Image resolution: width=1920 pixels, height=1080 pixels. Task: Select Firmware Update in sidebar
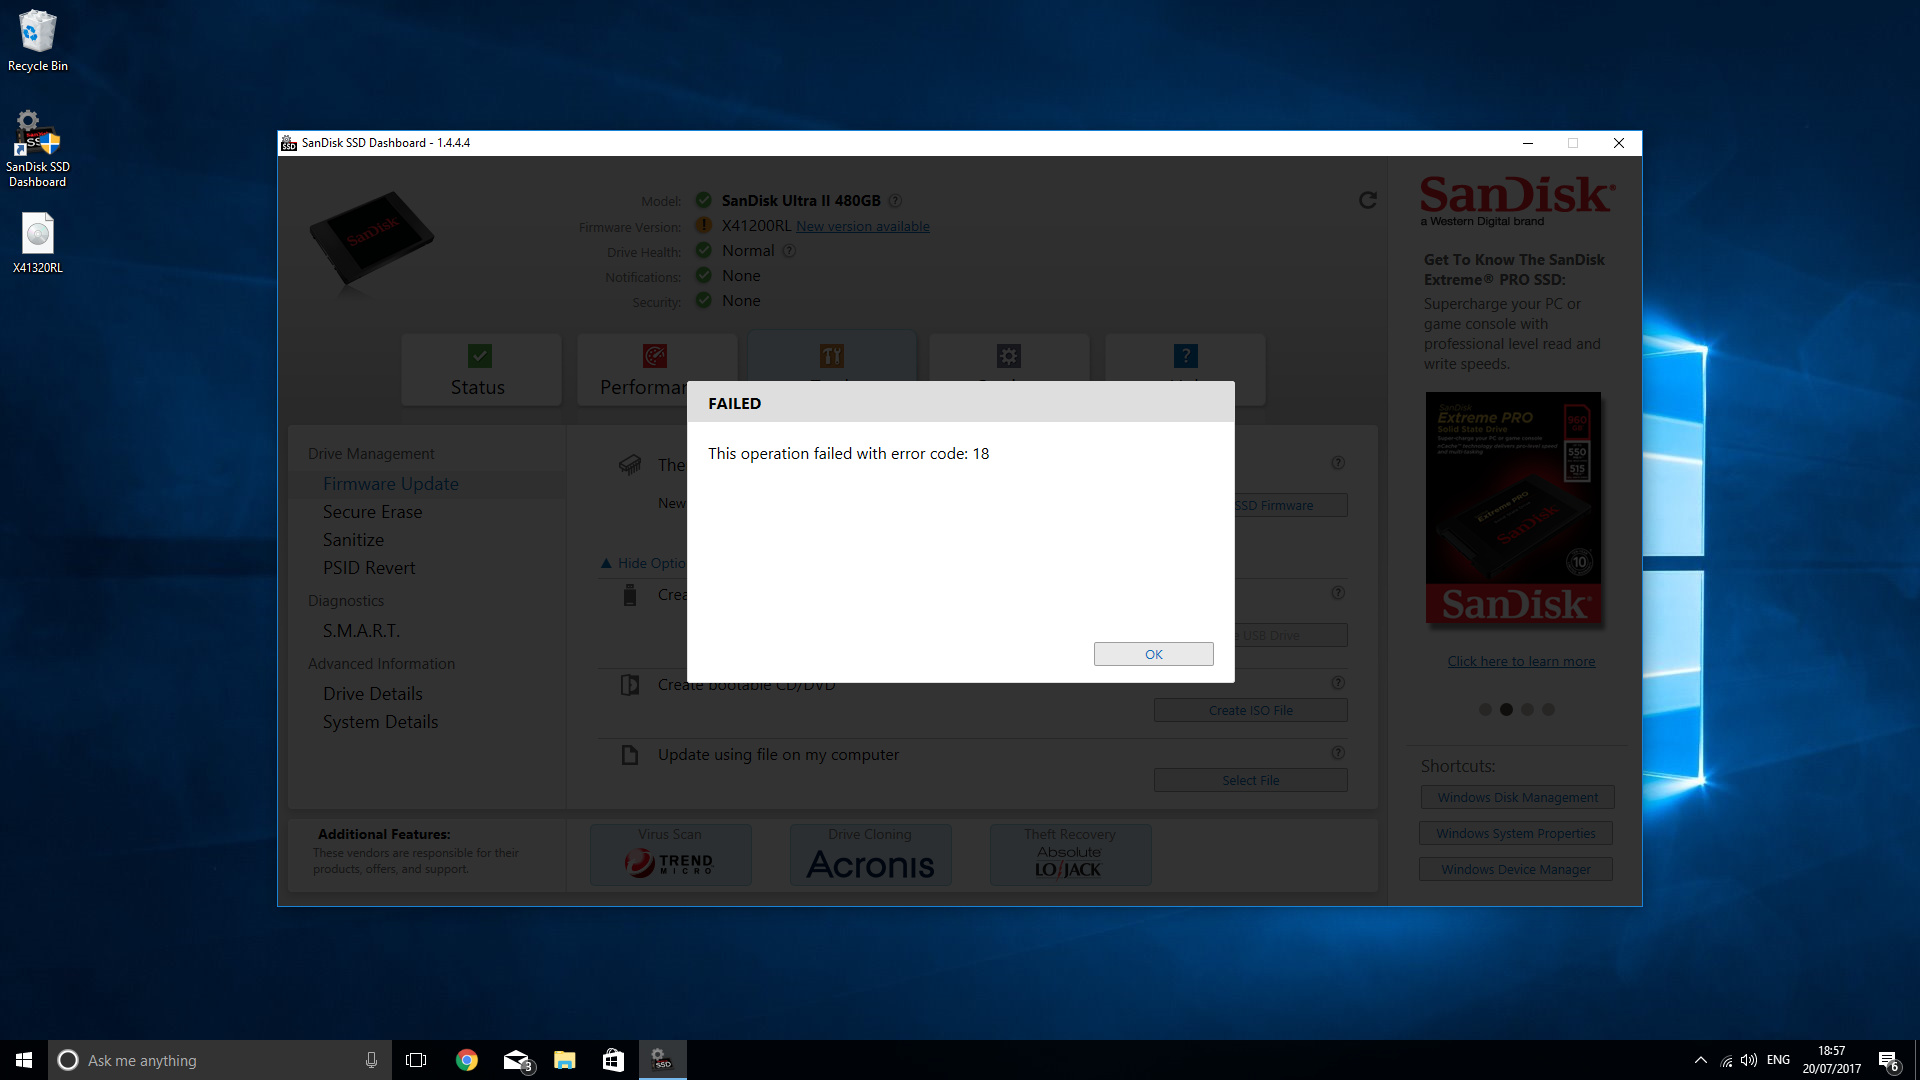(390, 484)
